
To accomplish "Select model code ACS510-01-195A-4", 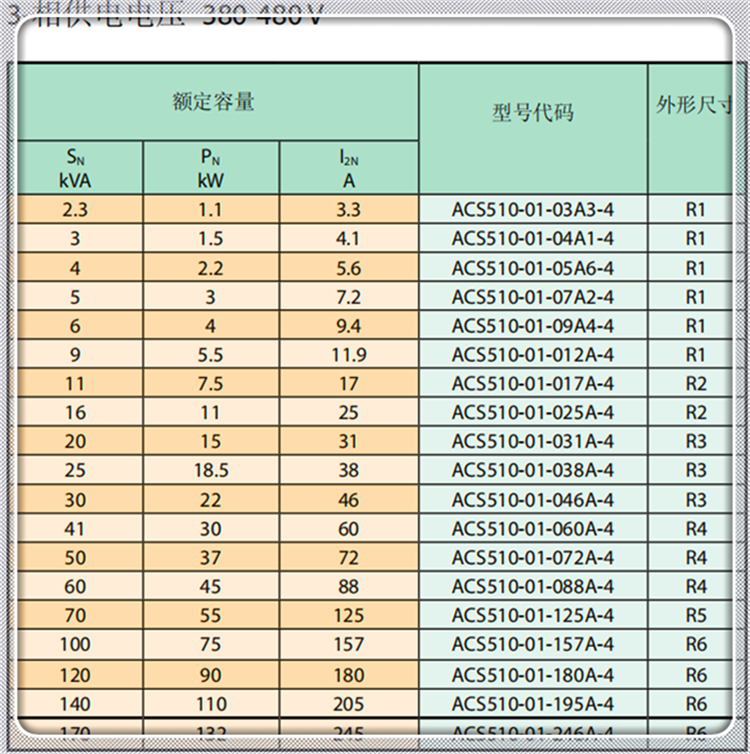I will (x=533, y=704).
